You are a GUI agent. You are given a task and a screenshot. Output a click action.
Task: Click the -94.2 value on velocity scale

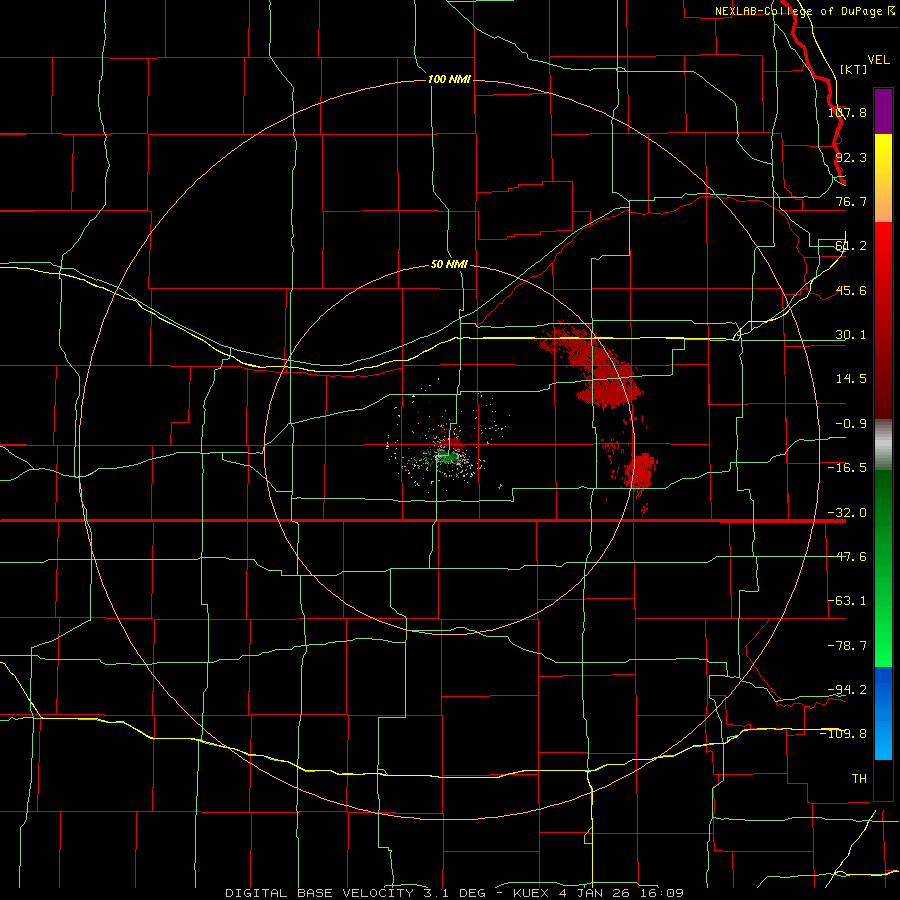[x=848, y=689]
